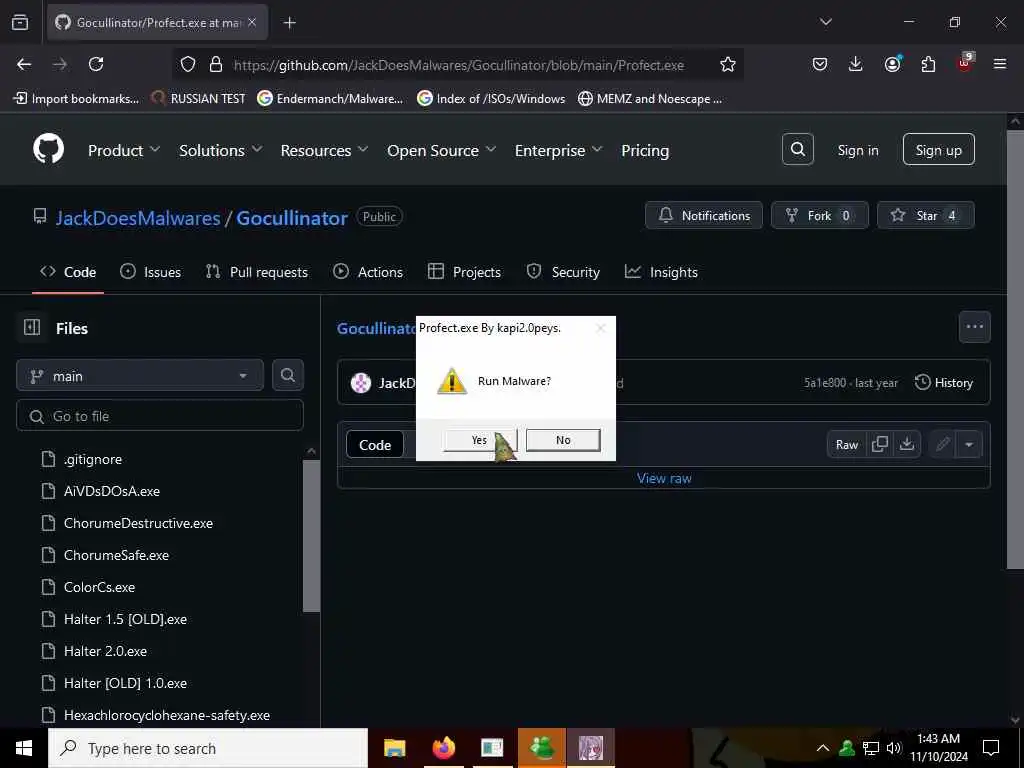Open the main branch selector dropdown
The height and width of the screenshot is (768, 1024).
tap(140, 376)
